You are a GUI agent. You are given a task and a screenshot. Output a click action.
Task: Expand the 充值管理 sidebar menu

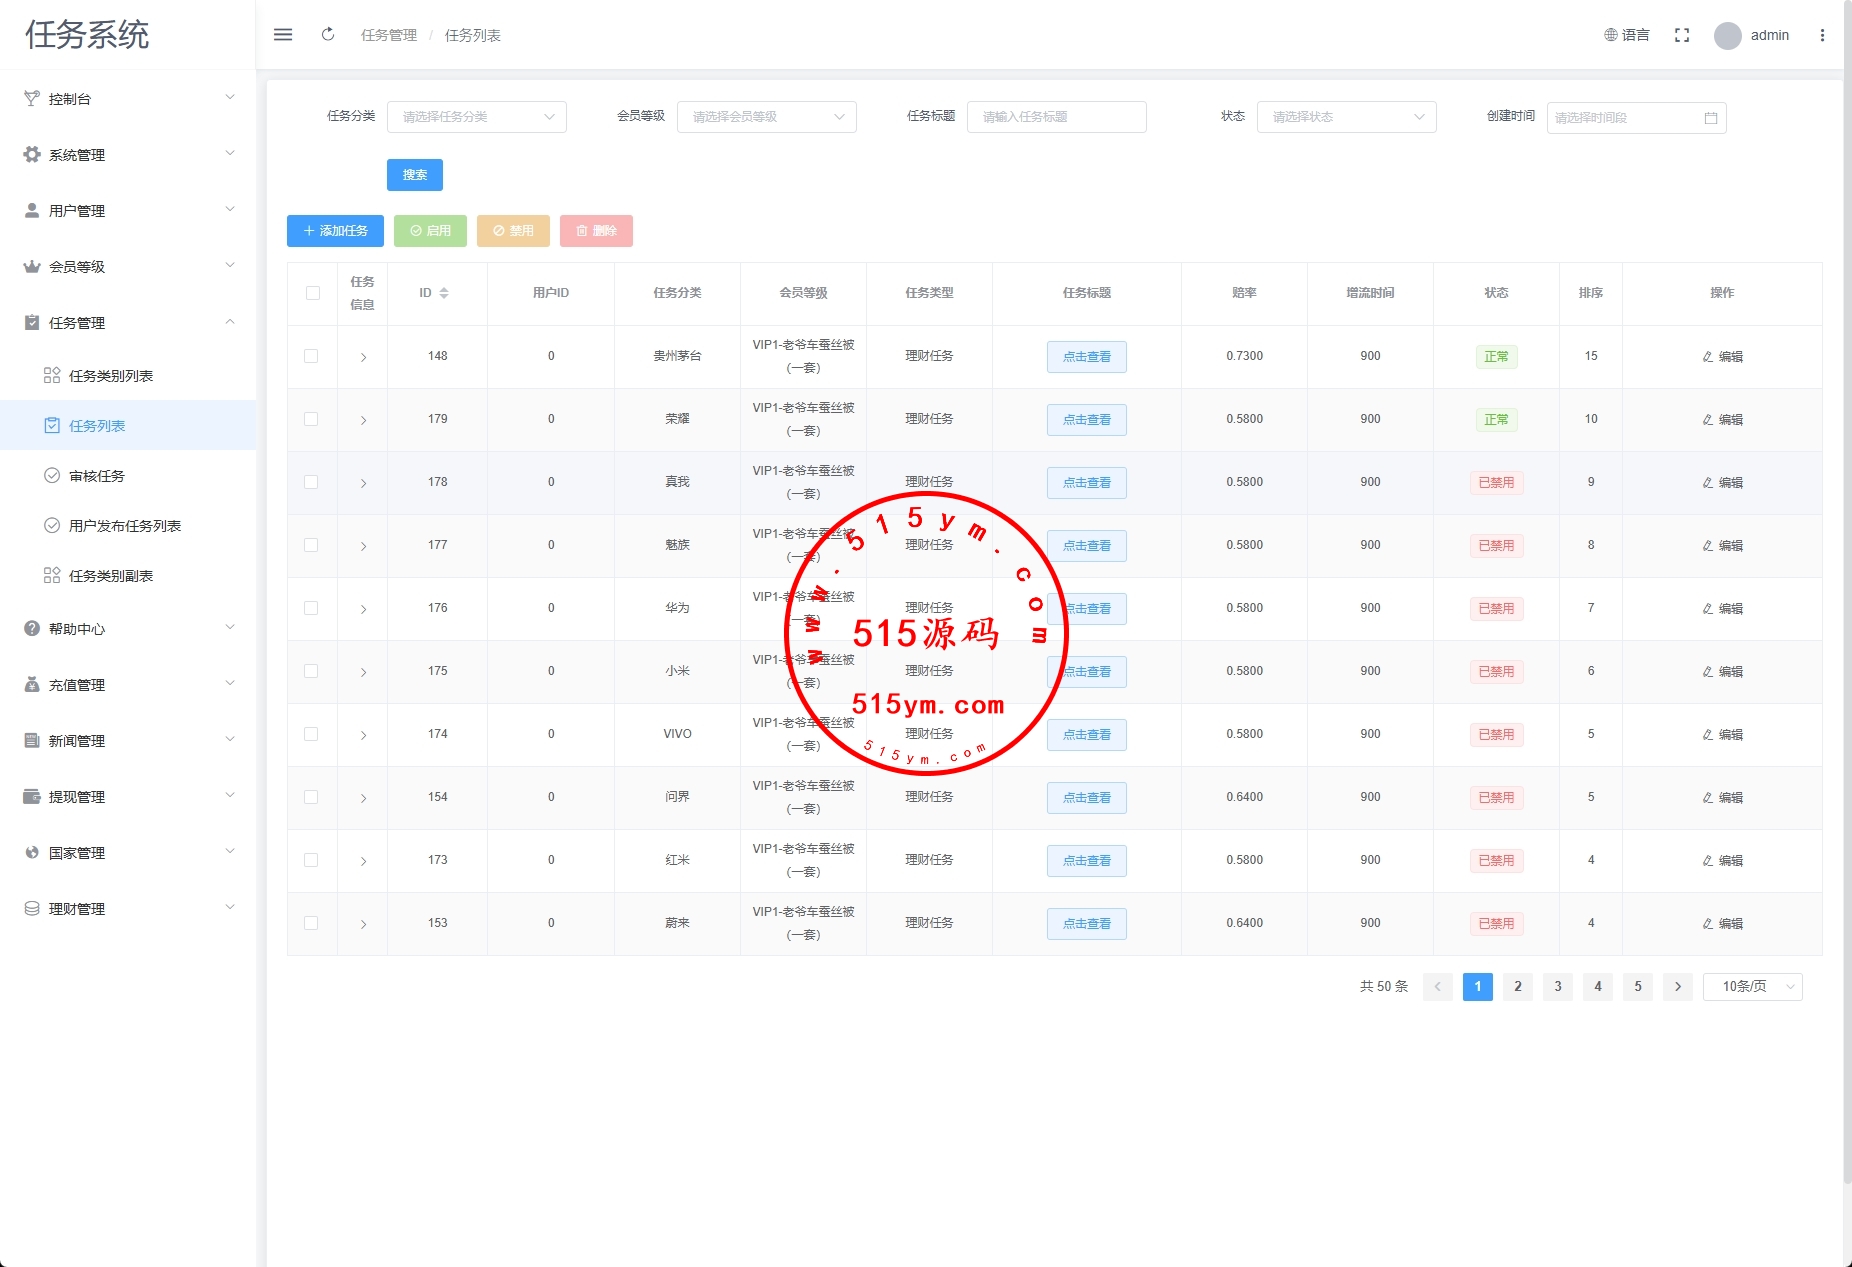pyautogui.click(x=128, y=685)
